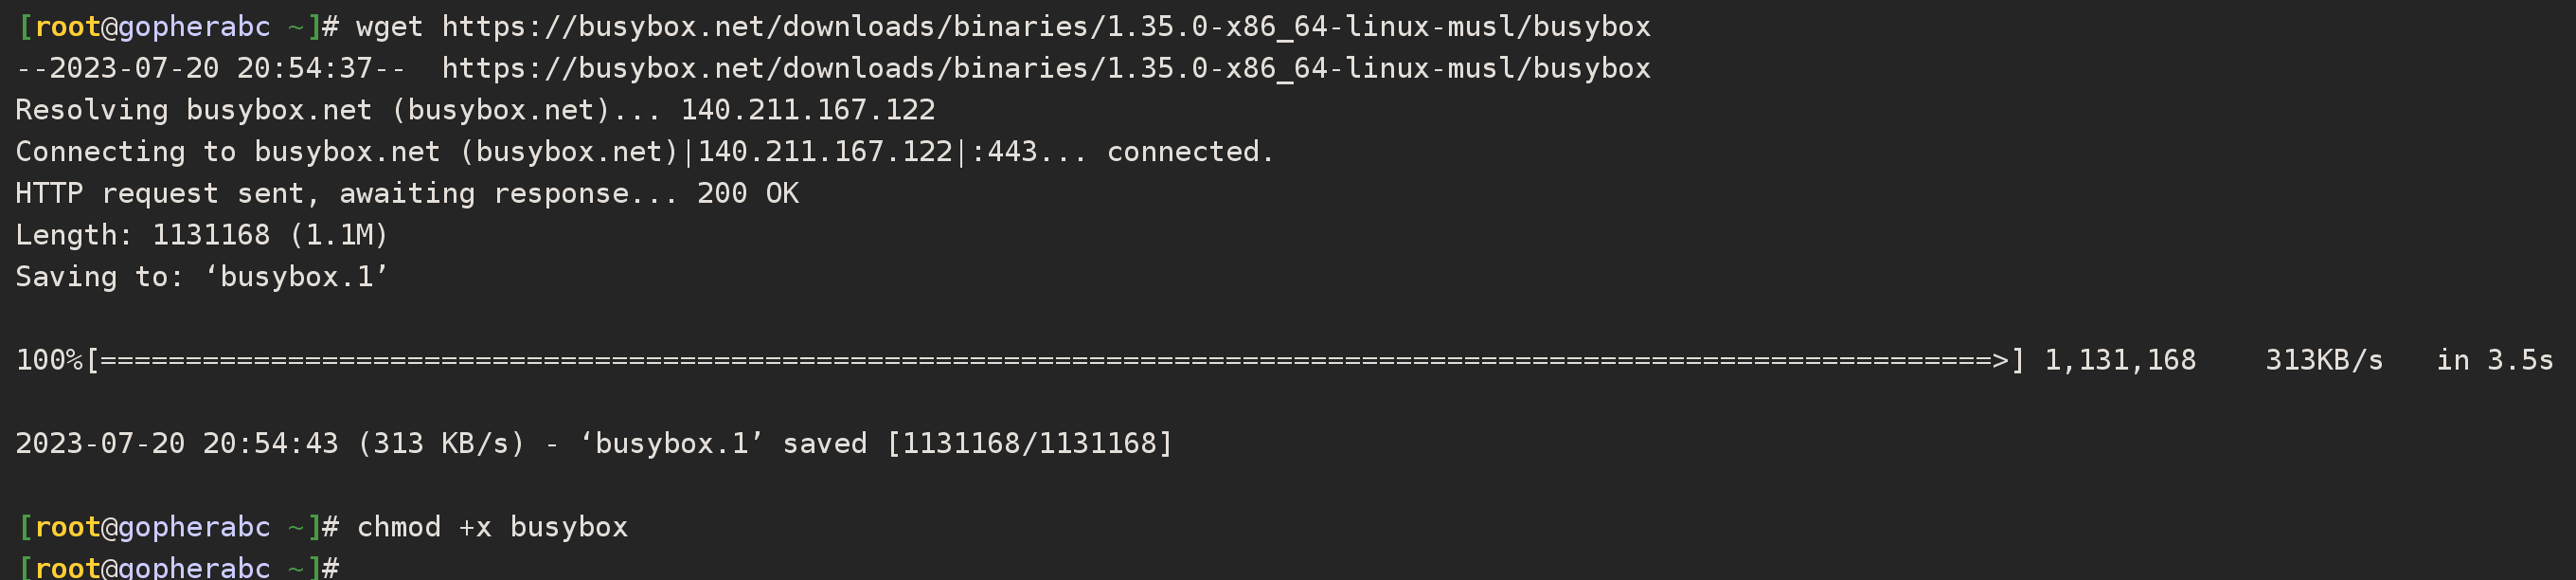Click the "HTTP request sent" text
The height and width of the screenshot is (580, 2576).
(158, 194)
